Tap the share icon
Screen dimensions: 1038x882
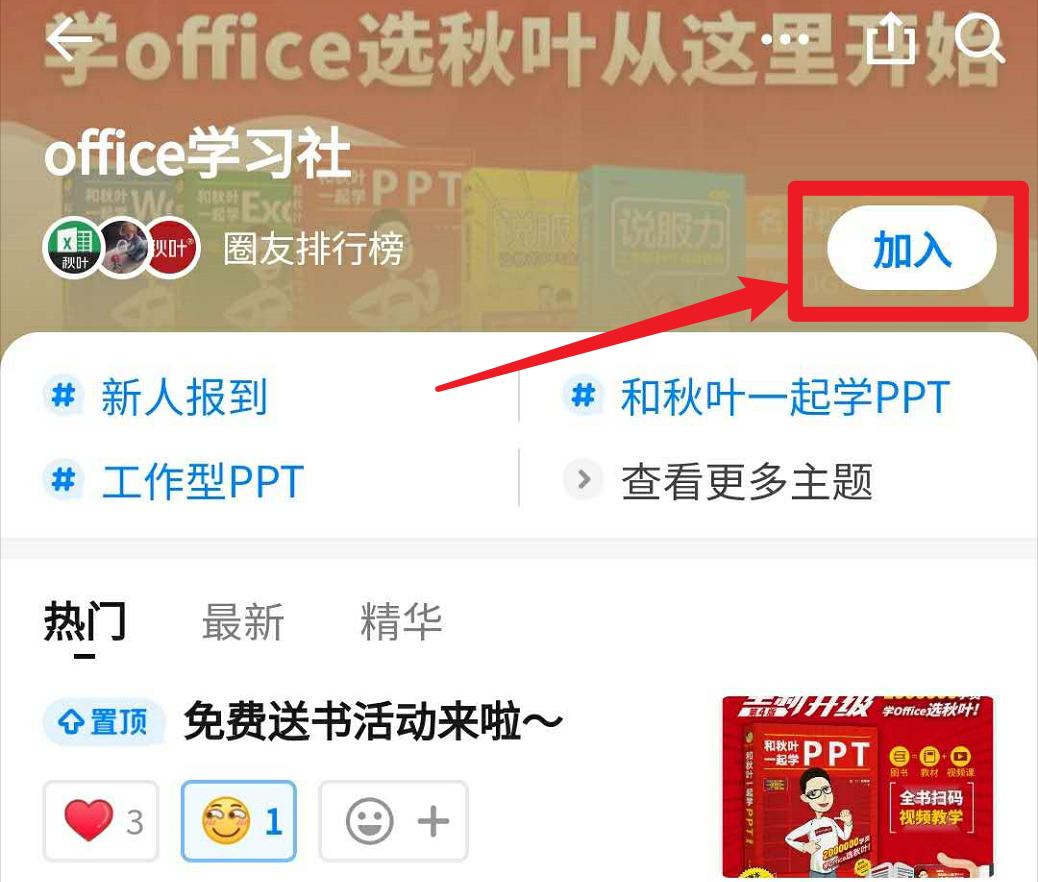890,38
